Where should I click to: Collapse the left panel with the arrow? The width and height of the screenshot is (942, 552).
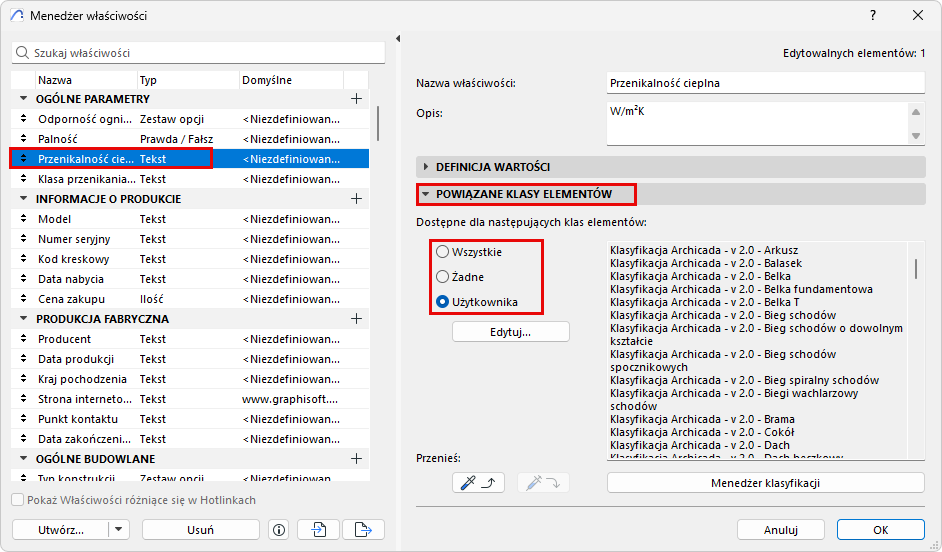398,38
